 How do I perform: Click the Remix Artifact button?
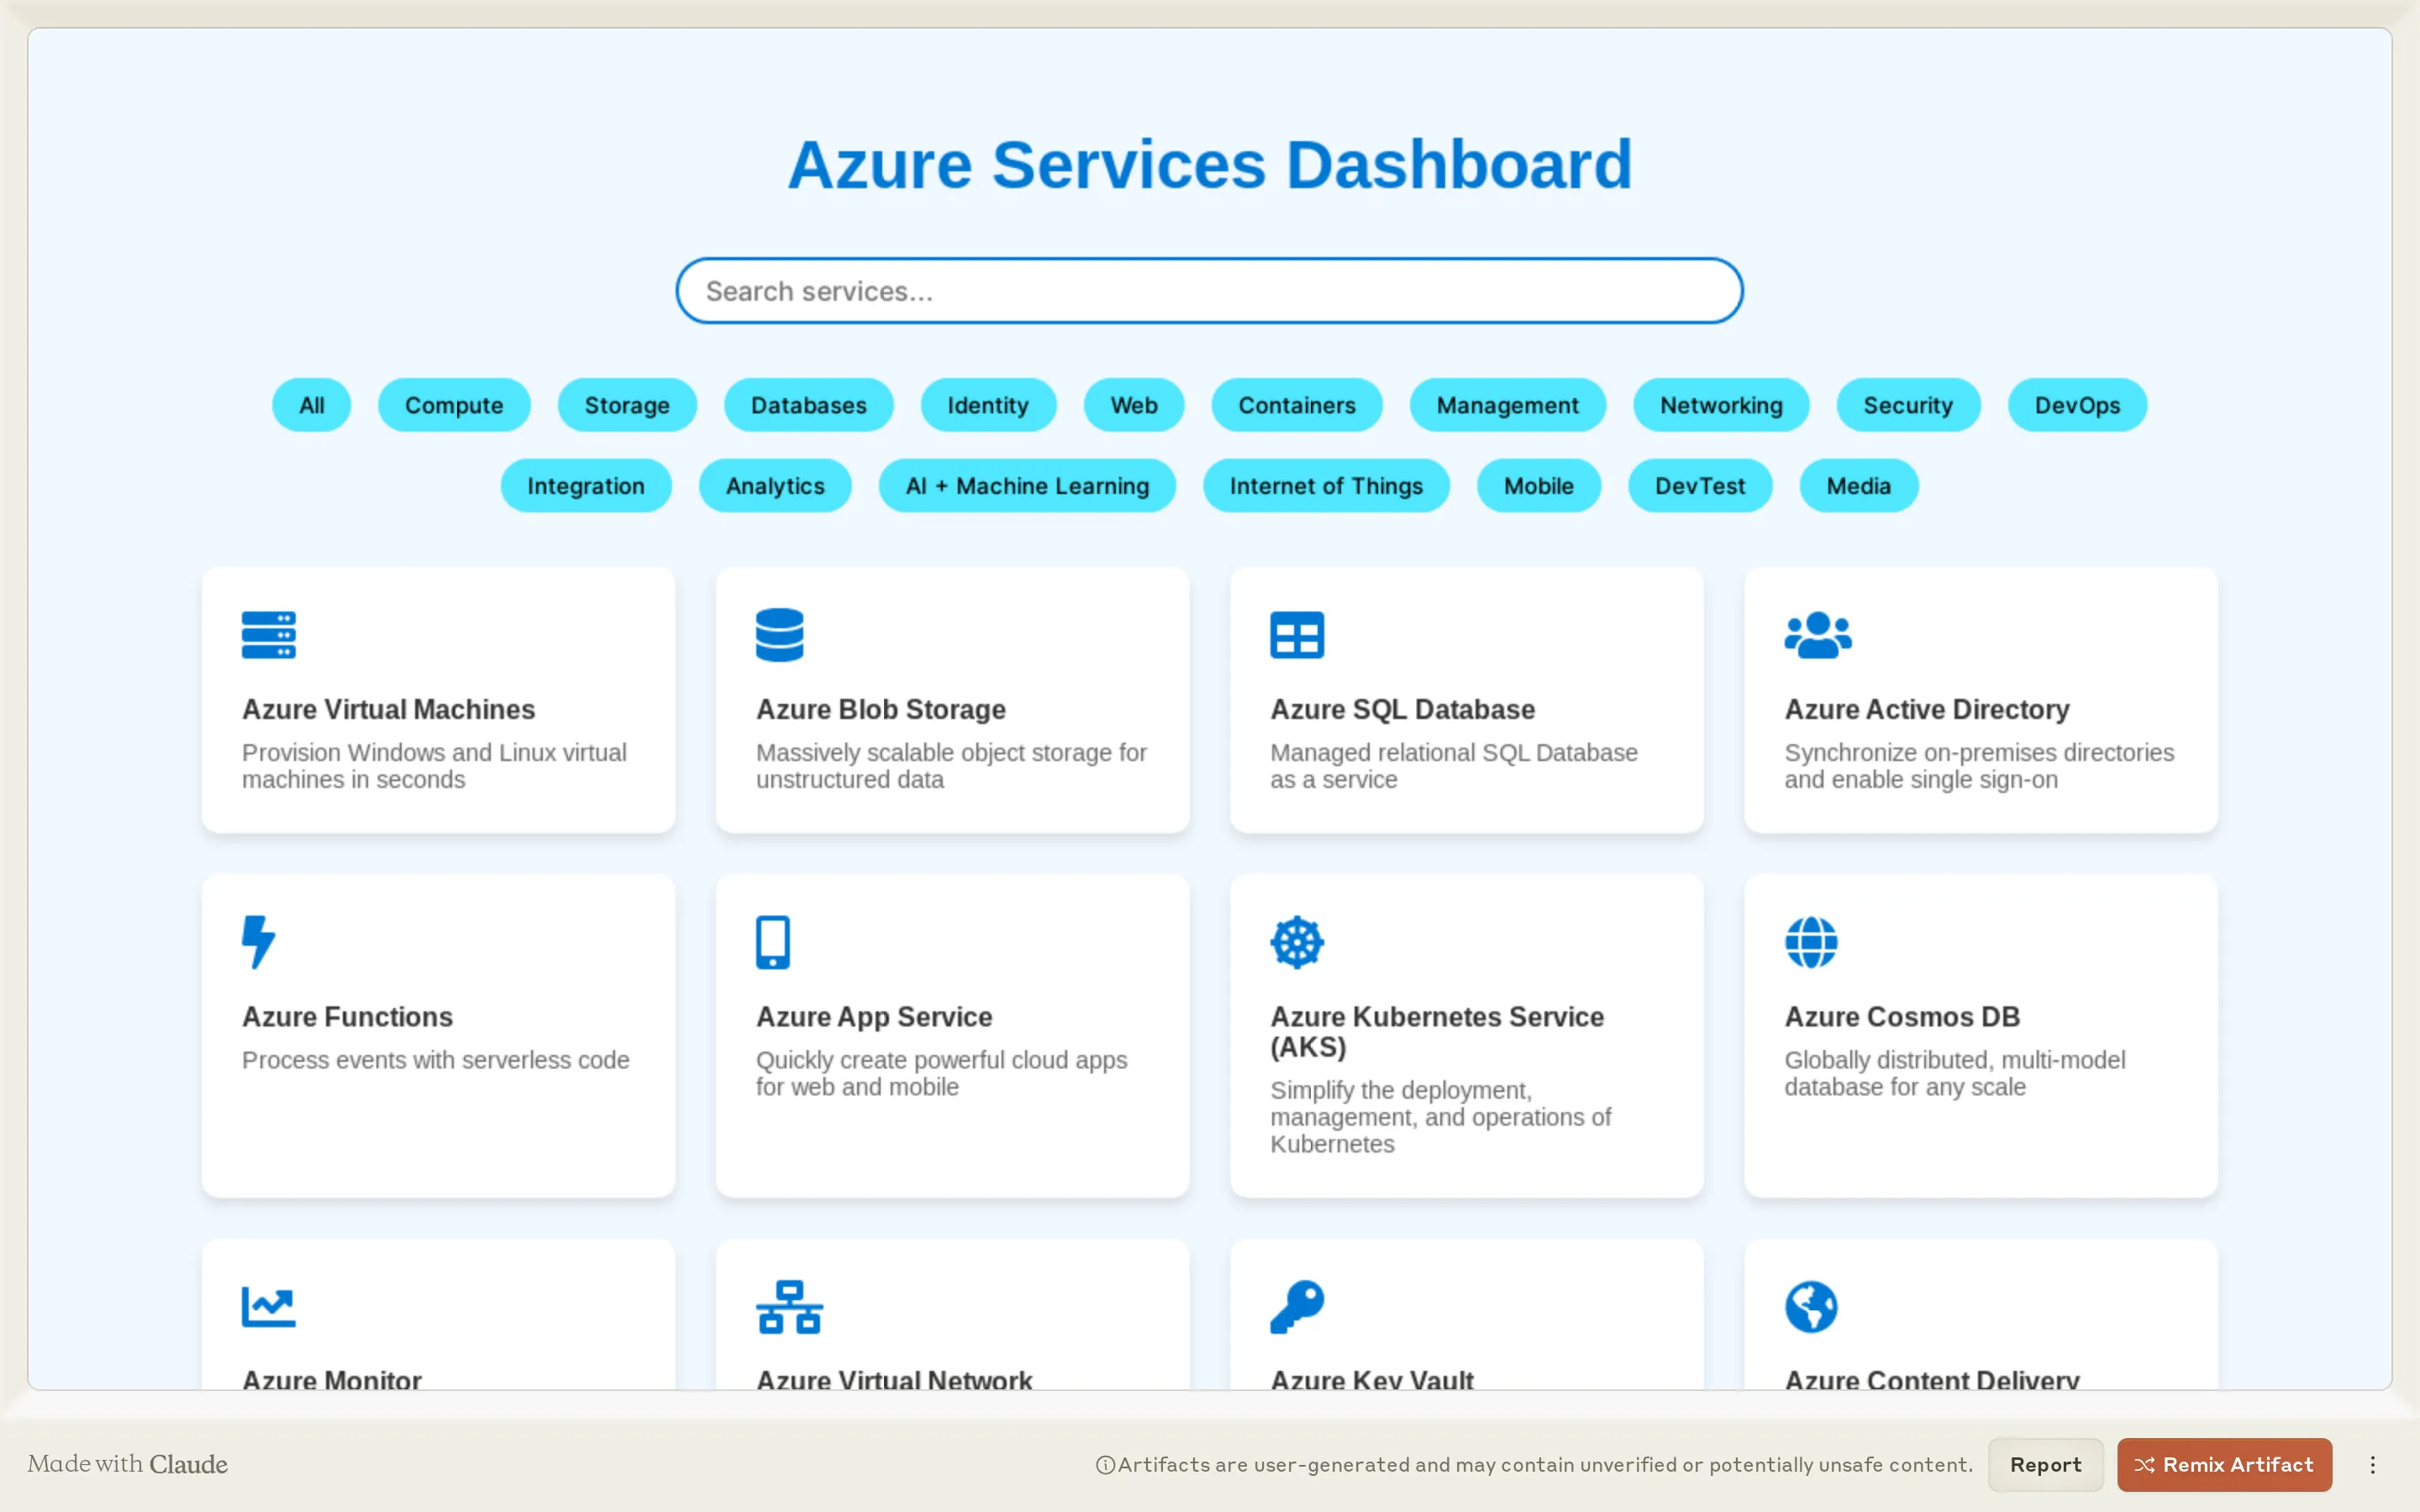pos(2224,1464)
